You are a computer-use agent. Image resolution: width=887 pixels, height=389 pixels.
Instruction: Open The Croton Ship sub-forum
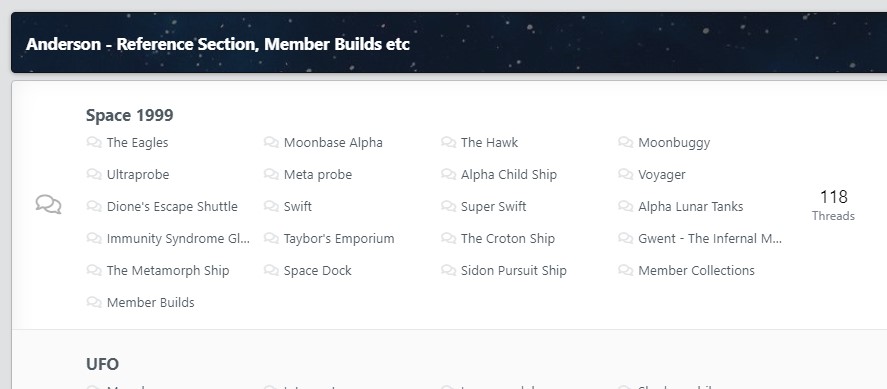508,239
